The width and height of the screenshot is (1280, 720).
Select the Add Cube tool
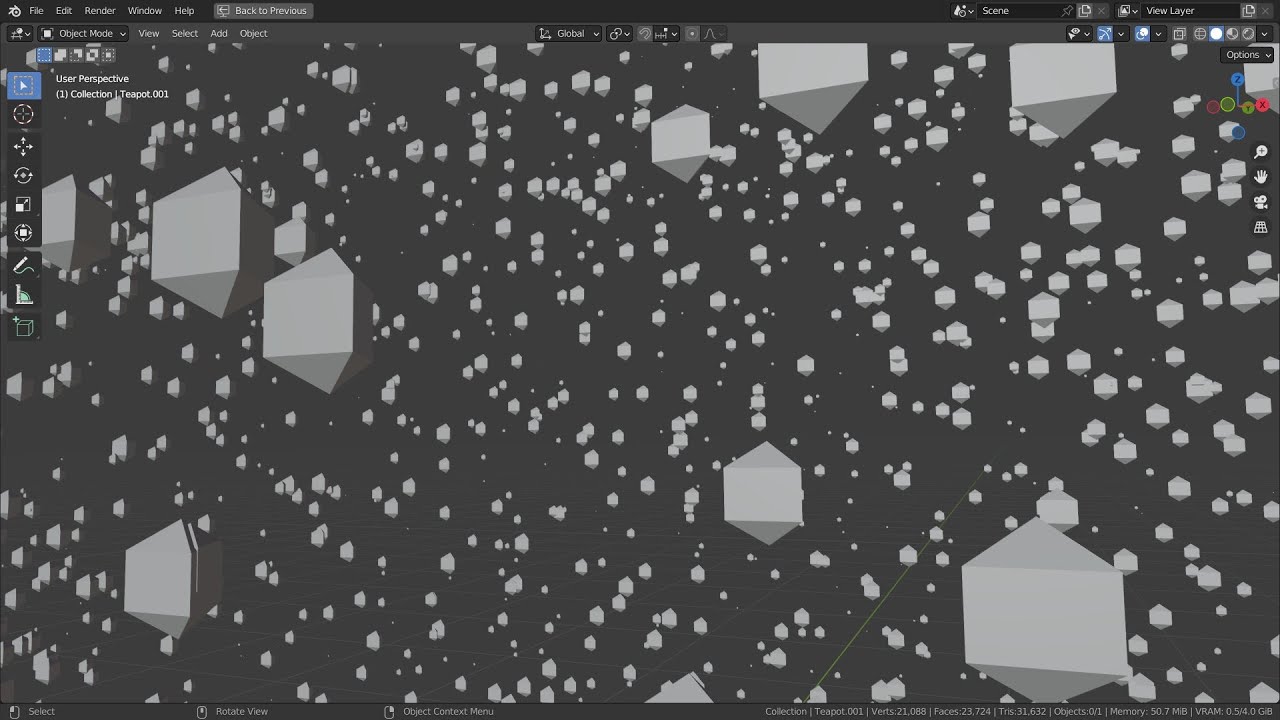[x=24, y=327]
